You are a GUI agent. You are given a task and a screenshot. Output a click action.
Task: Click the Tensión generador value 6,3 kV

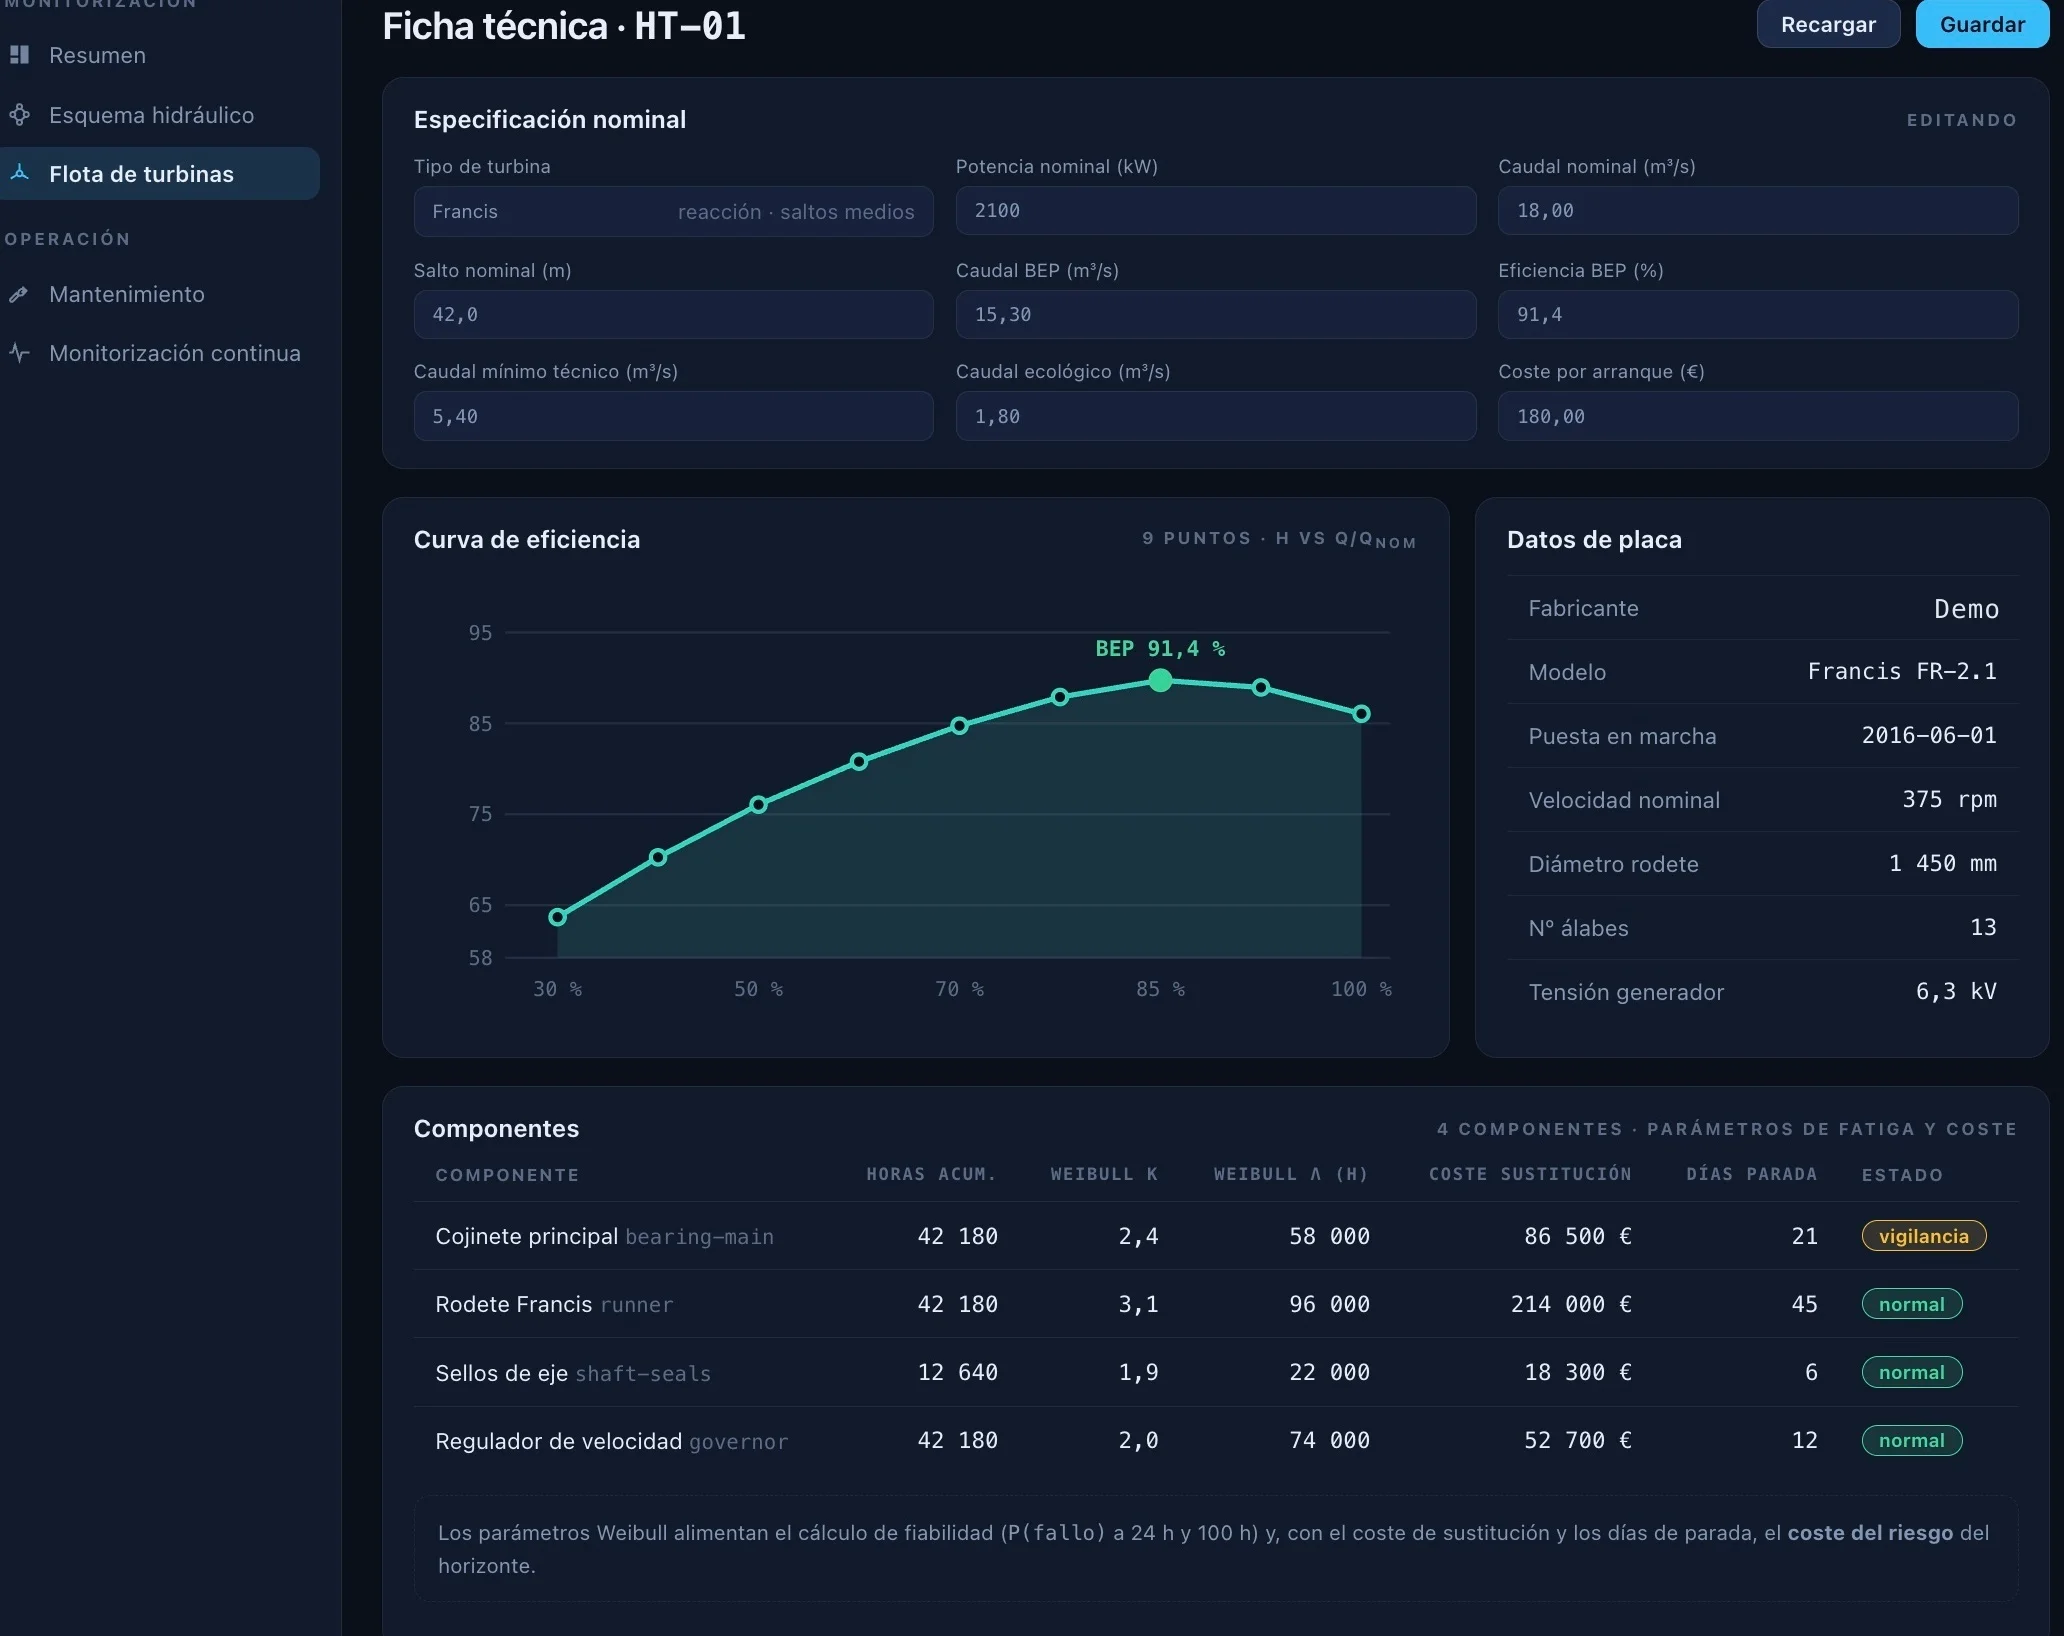(1956, 991)
